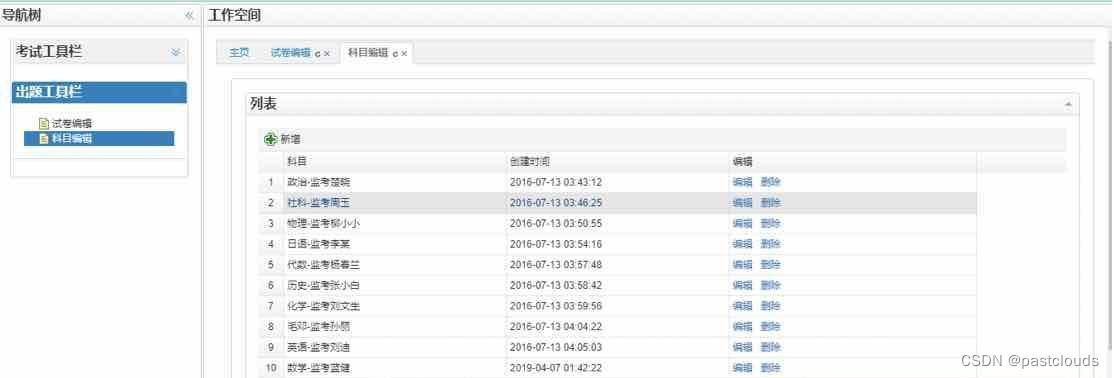Collapse the 导航树 navigation panel
This screenshot has width=1114, height=378.
tap(189, 15)
